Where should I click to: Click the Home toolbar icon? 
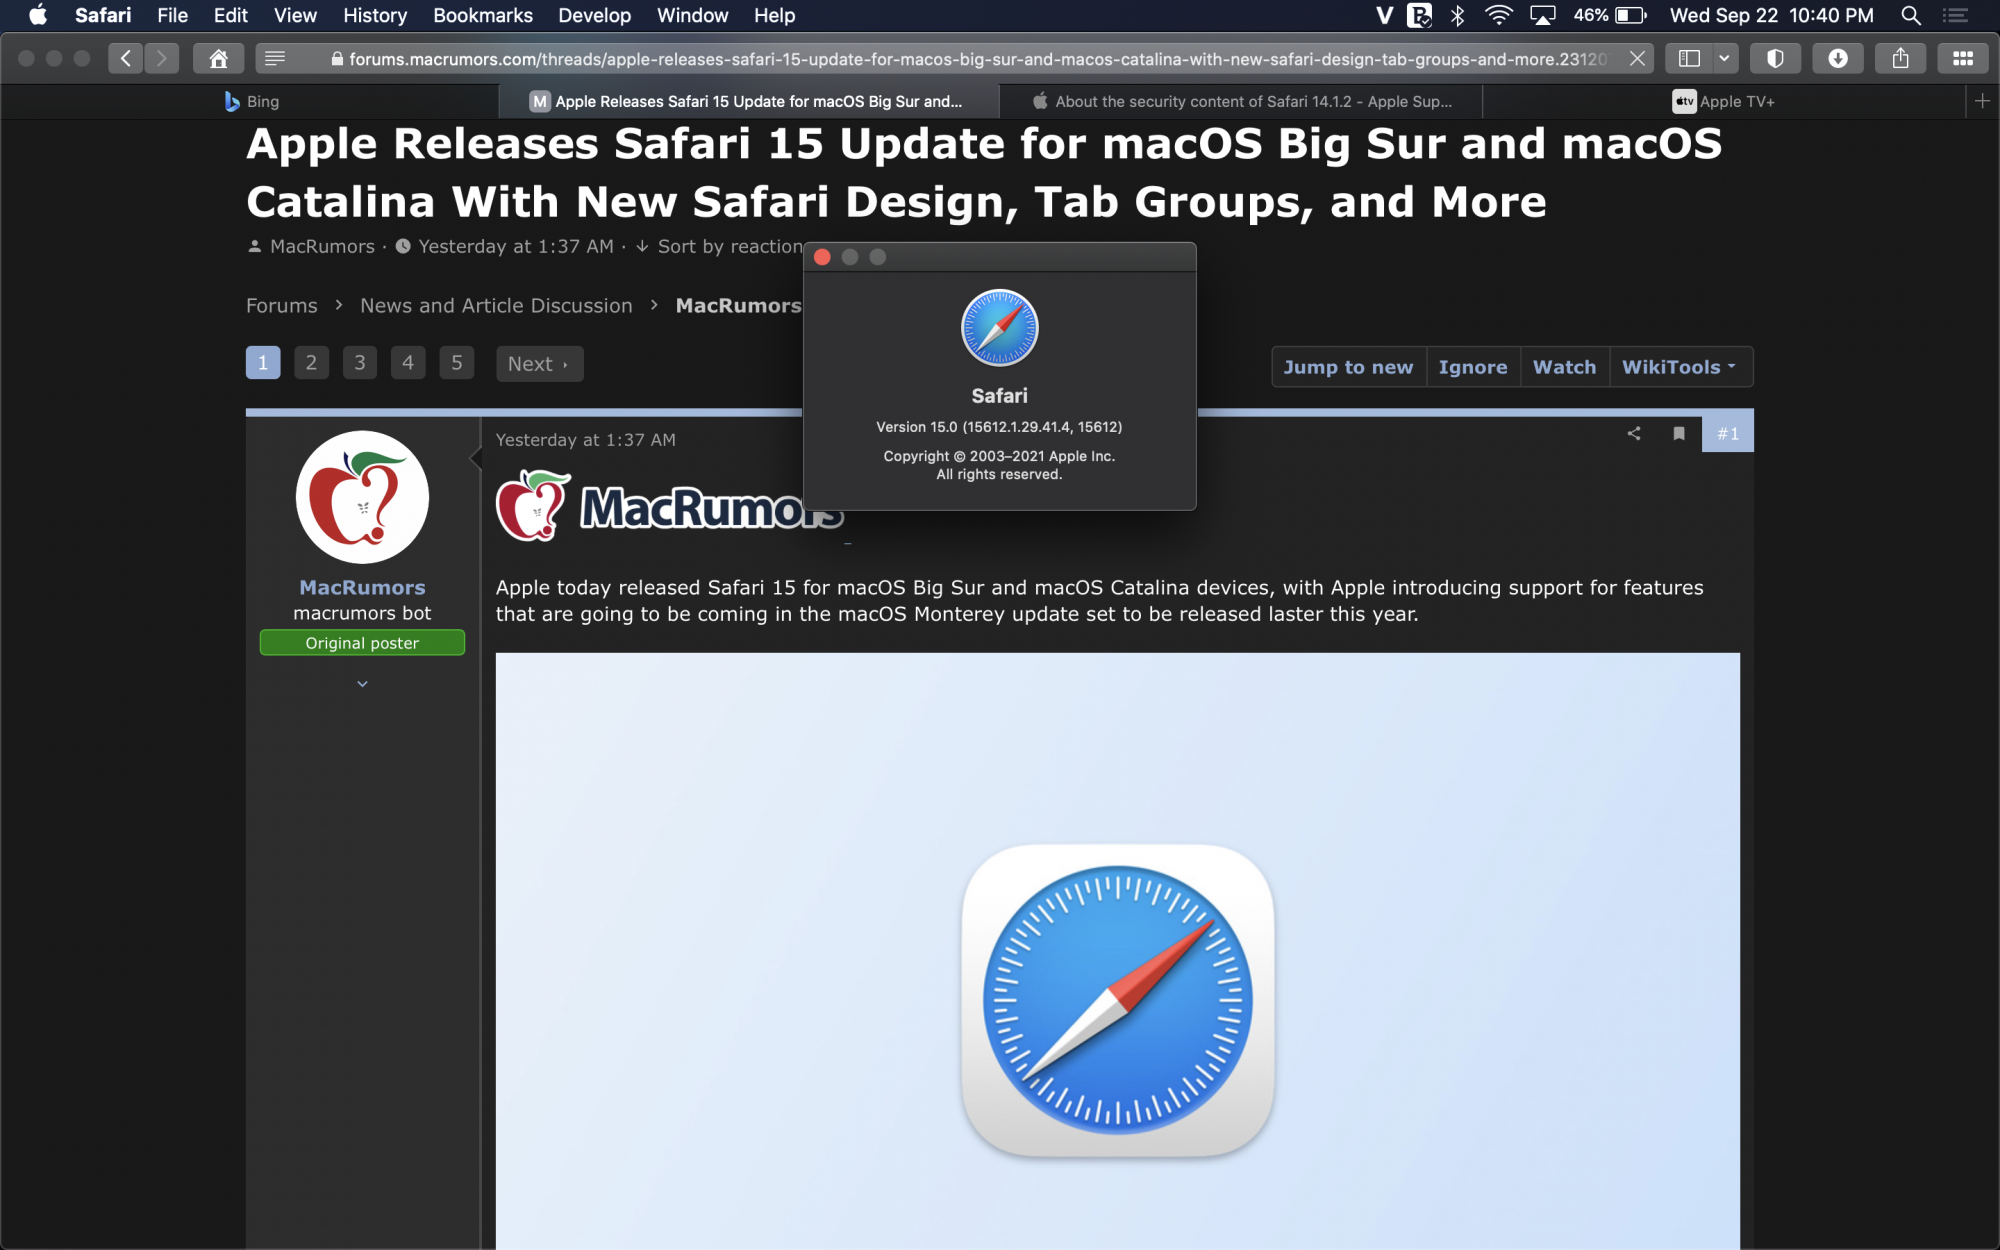click(x=218, y=59)
